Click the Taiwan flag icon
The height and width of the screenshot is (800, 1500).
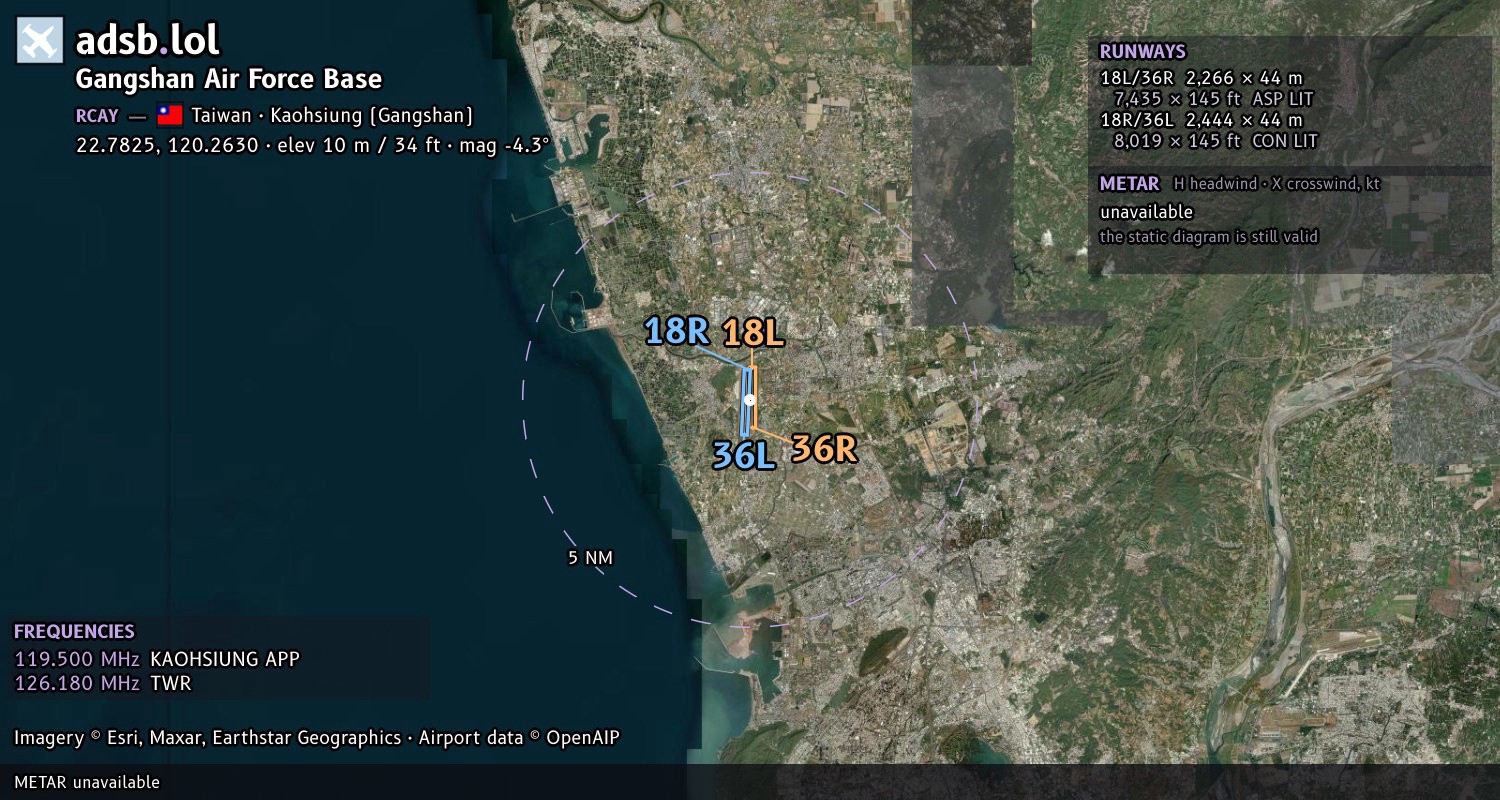coord(170,115)
